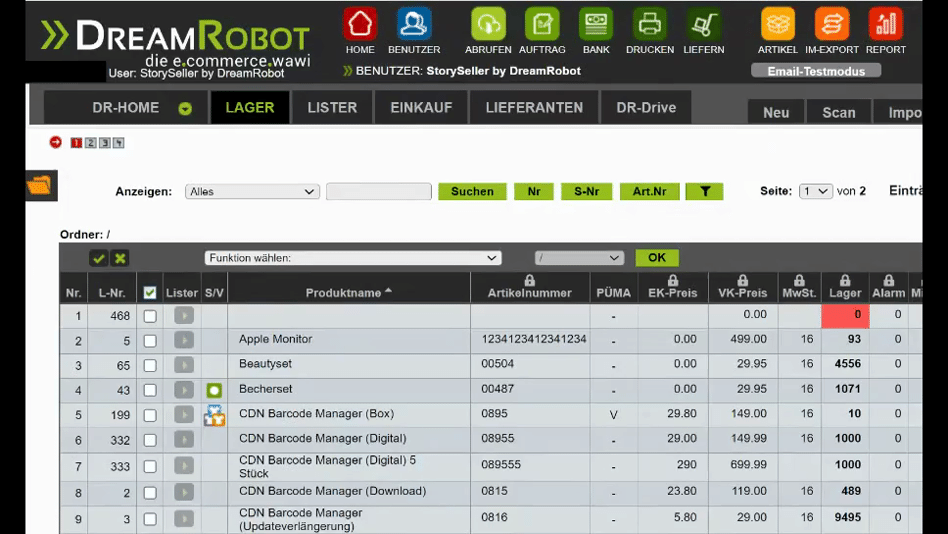
Task: Click the DRUCKEN printer icon
Action: pyautogui.click(x=649, y=24)
